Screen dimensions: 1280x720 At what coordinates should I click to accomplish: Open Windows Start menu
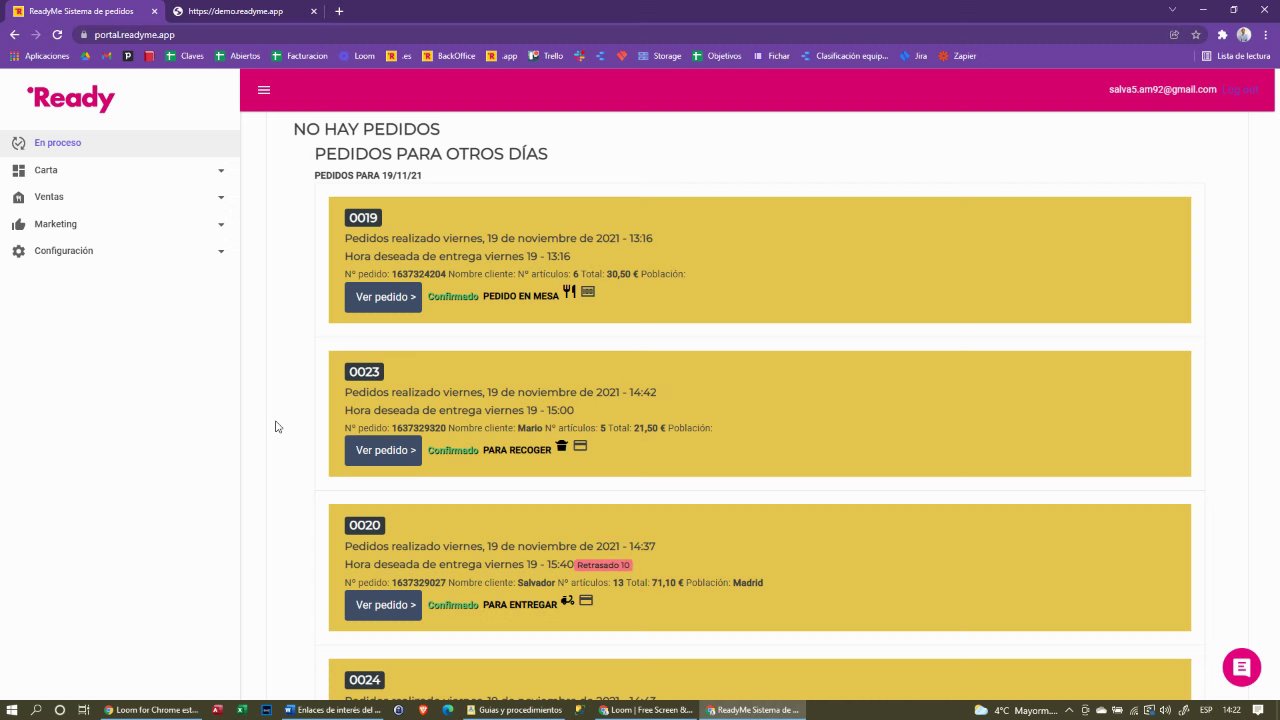pos(12,710)
